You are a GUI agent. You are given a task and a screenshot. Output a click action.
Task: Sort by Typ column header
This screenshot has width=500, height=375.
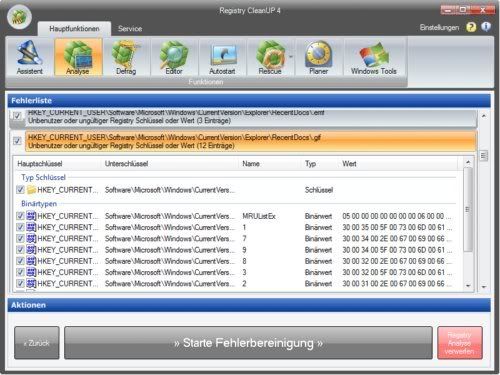click(320, 164)
